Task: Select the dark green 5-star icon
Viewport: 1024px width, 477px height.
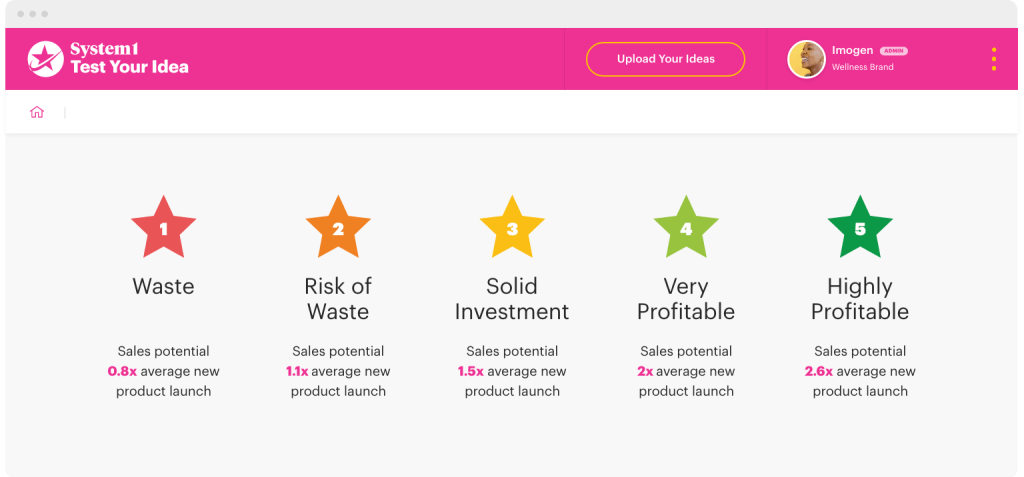Action: [x=860, y=228]
